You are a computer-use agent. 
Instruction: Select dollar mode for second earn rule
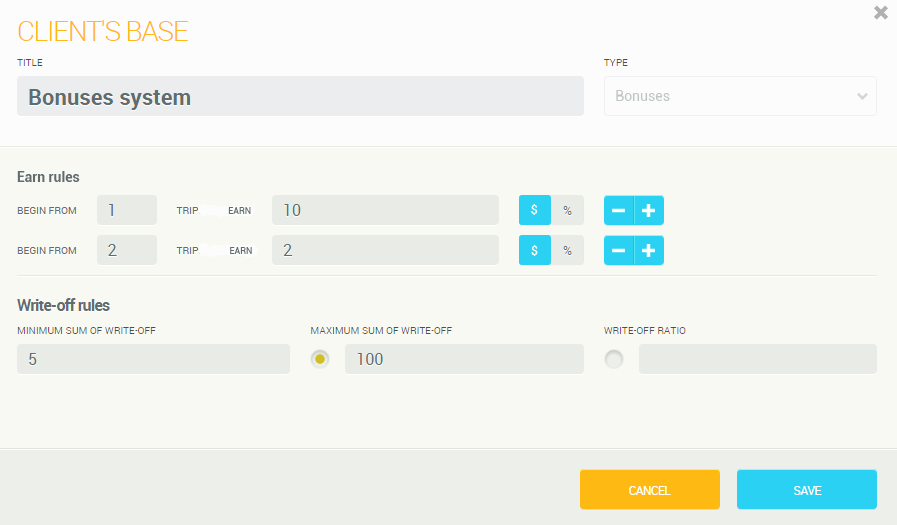pos(535,250)
